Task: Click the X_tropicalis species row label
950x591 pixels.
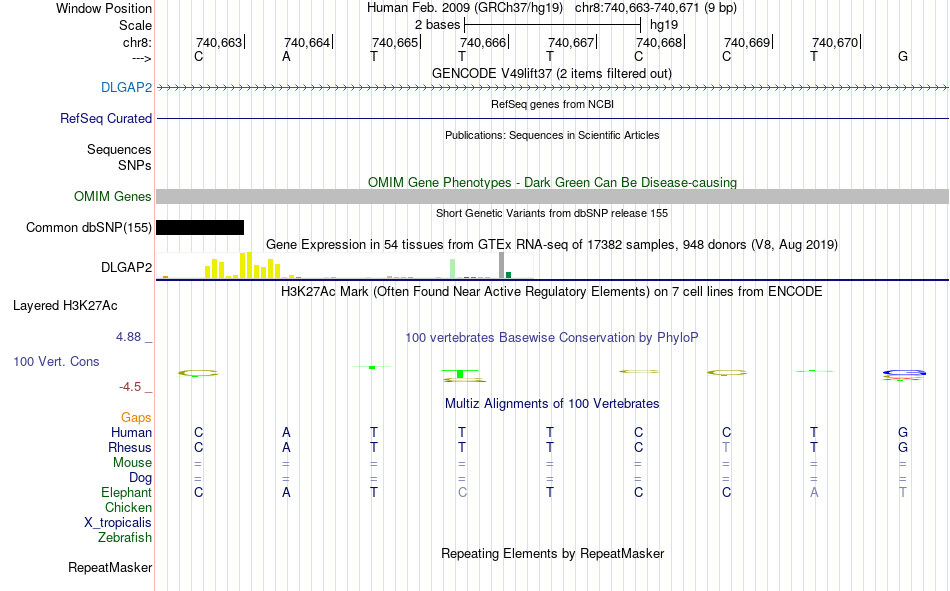Action: point(118,523)
